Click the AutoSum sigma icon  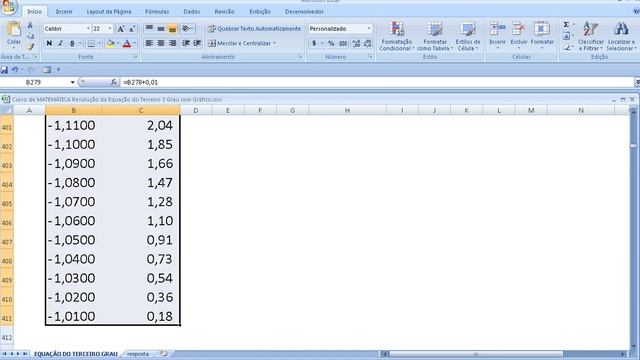[x=567, y=25]
